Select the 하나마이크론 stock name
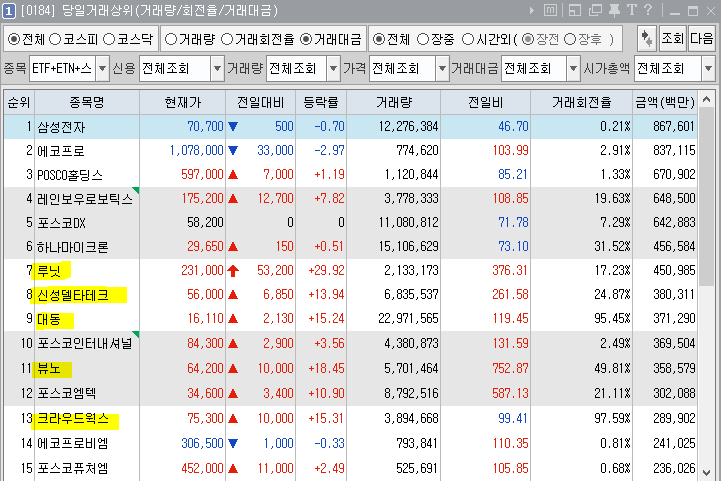This screenshot has height=481, width=721. [x=73, y=247]
